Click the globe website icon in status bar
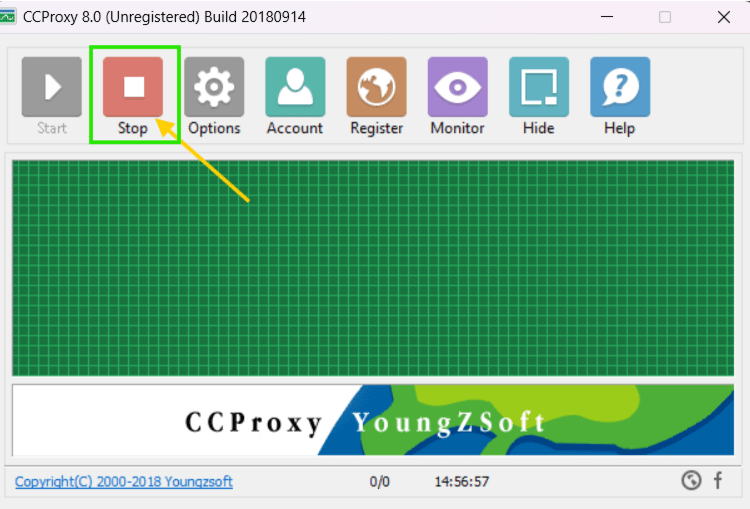 (x=691, y=480)
